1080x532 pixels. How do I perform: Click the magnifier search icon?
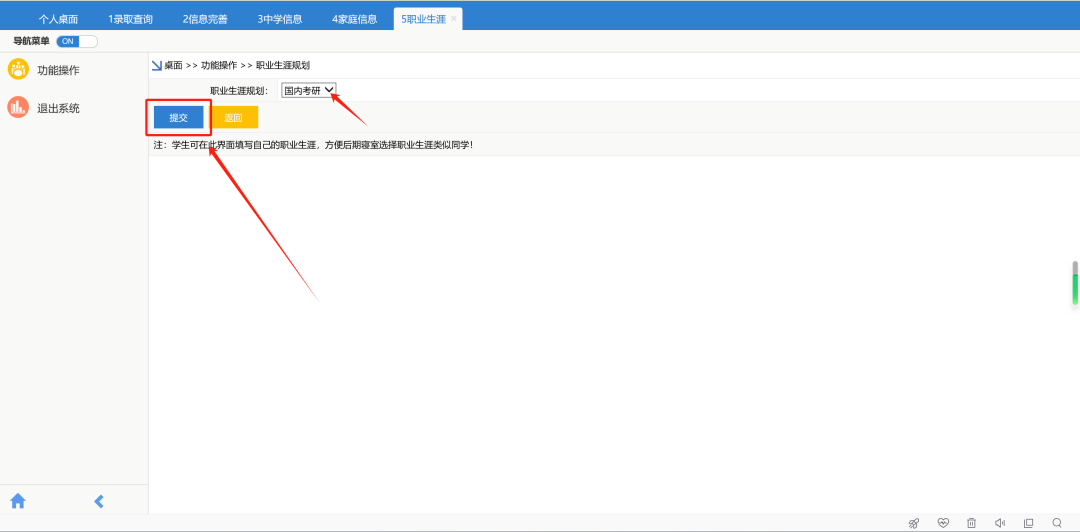1057,522
